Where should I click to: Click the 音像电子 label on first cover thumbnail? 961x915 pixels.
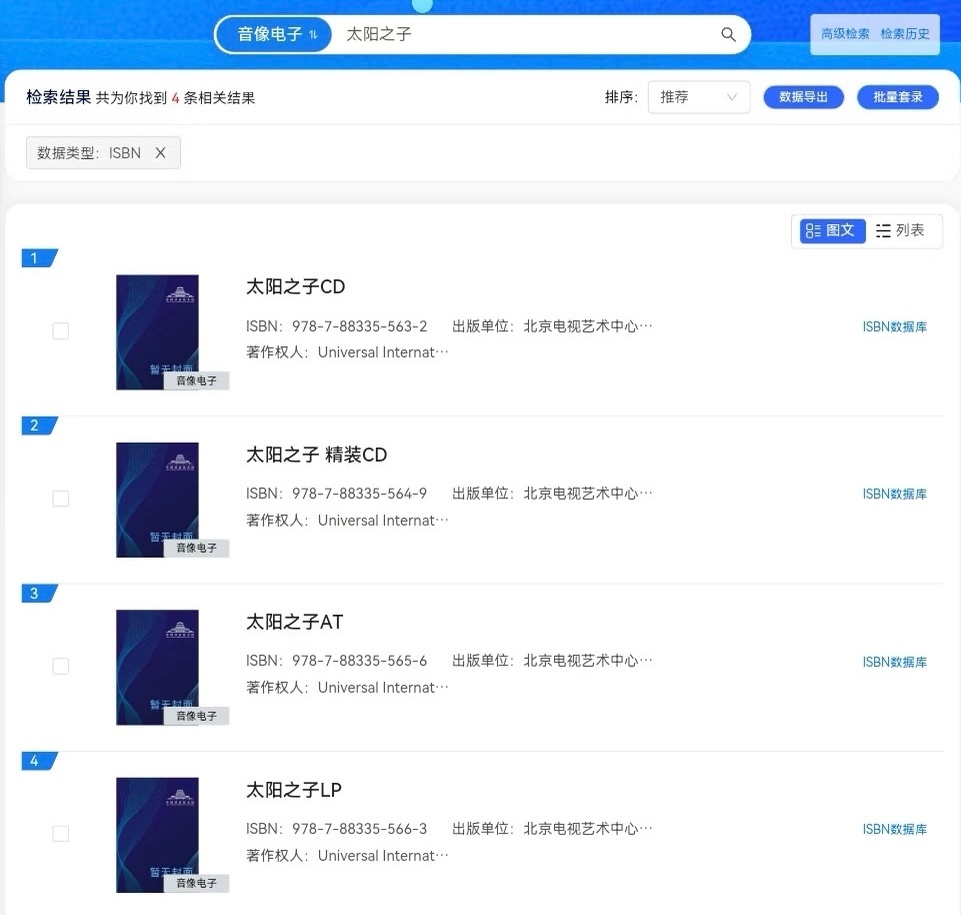tap(199, 380)
